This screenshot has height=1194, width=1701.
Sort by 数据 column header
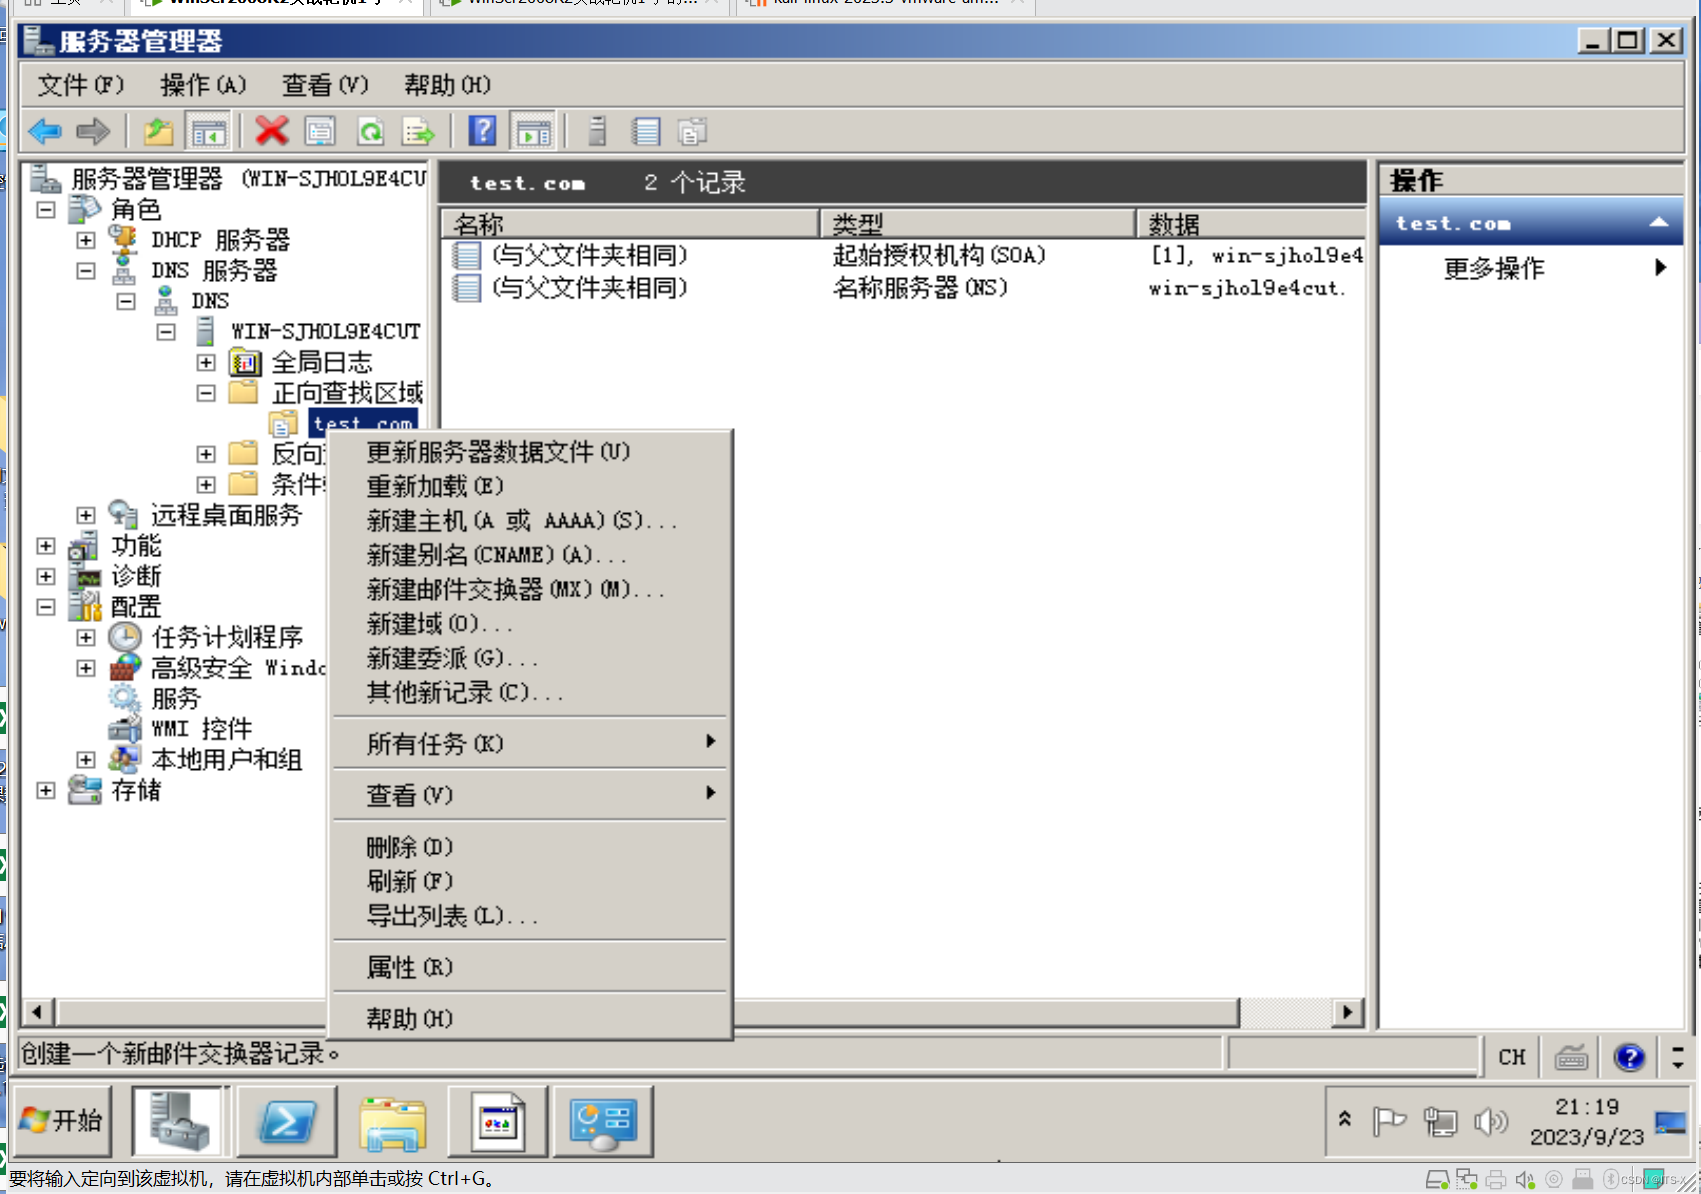tap(1251, 223)
